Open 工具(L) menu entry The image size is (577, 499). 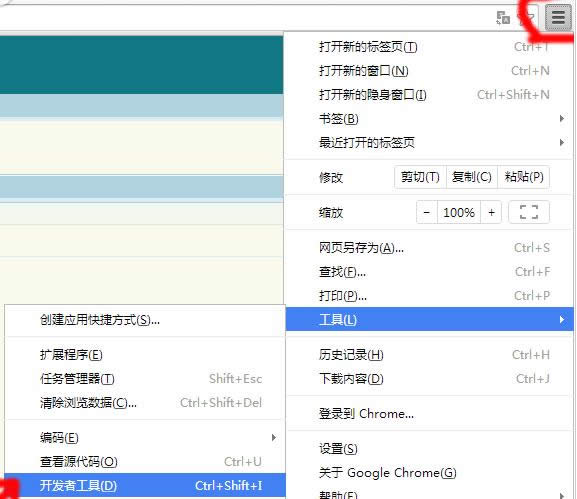point(429,319)
